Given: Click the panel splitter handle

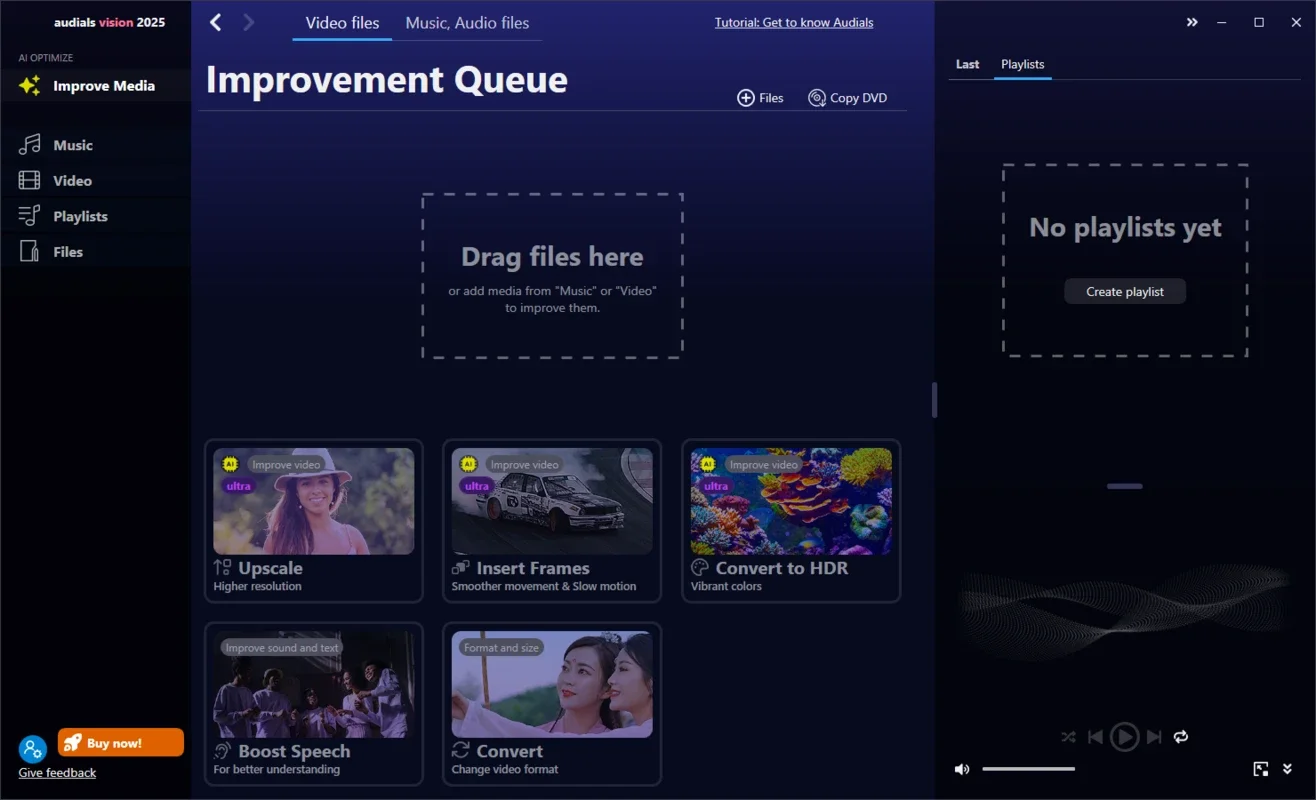Looking at the screenshot, I should [x=934, y=400].
